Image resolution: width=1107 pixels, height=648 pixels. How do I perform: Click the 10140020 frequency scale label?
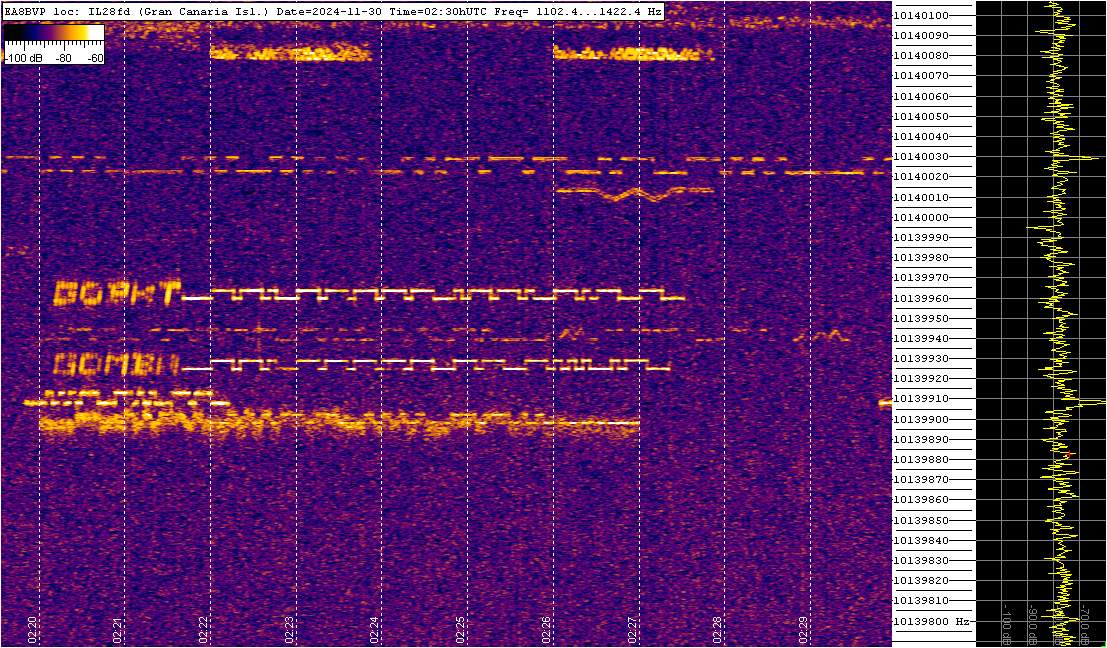click(x=921, y=176)
